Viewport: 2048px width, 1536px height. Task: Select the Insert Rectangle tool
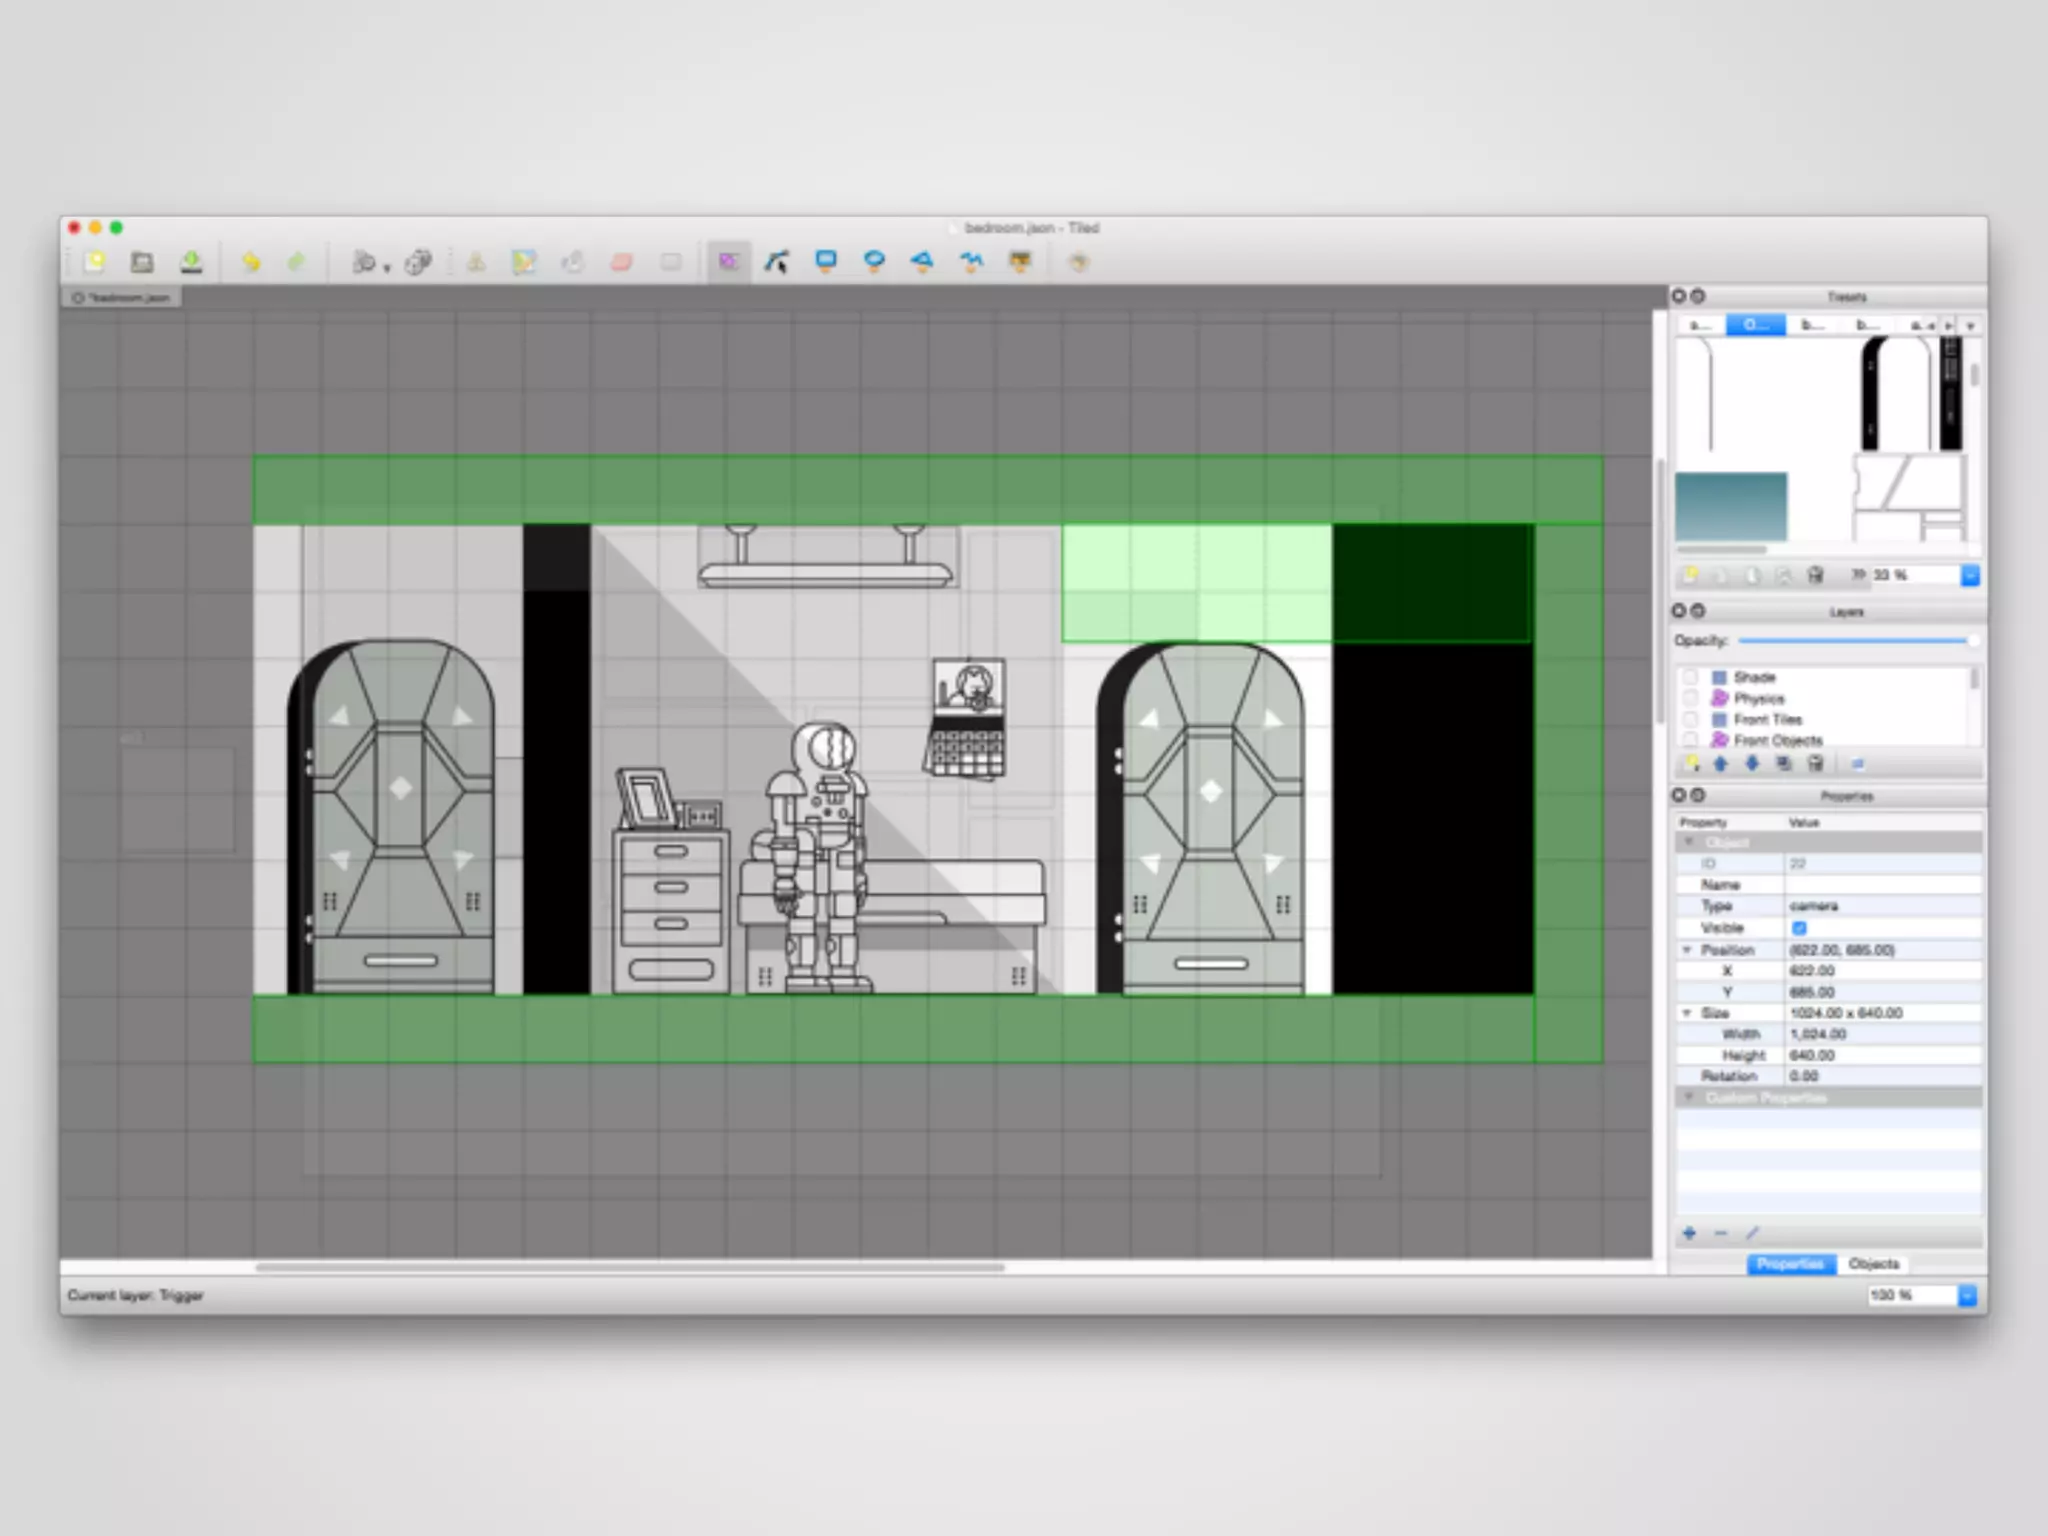pyautogui.click(x=825, y=262)
